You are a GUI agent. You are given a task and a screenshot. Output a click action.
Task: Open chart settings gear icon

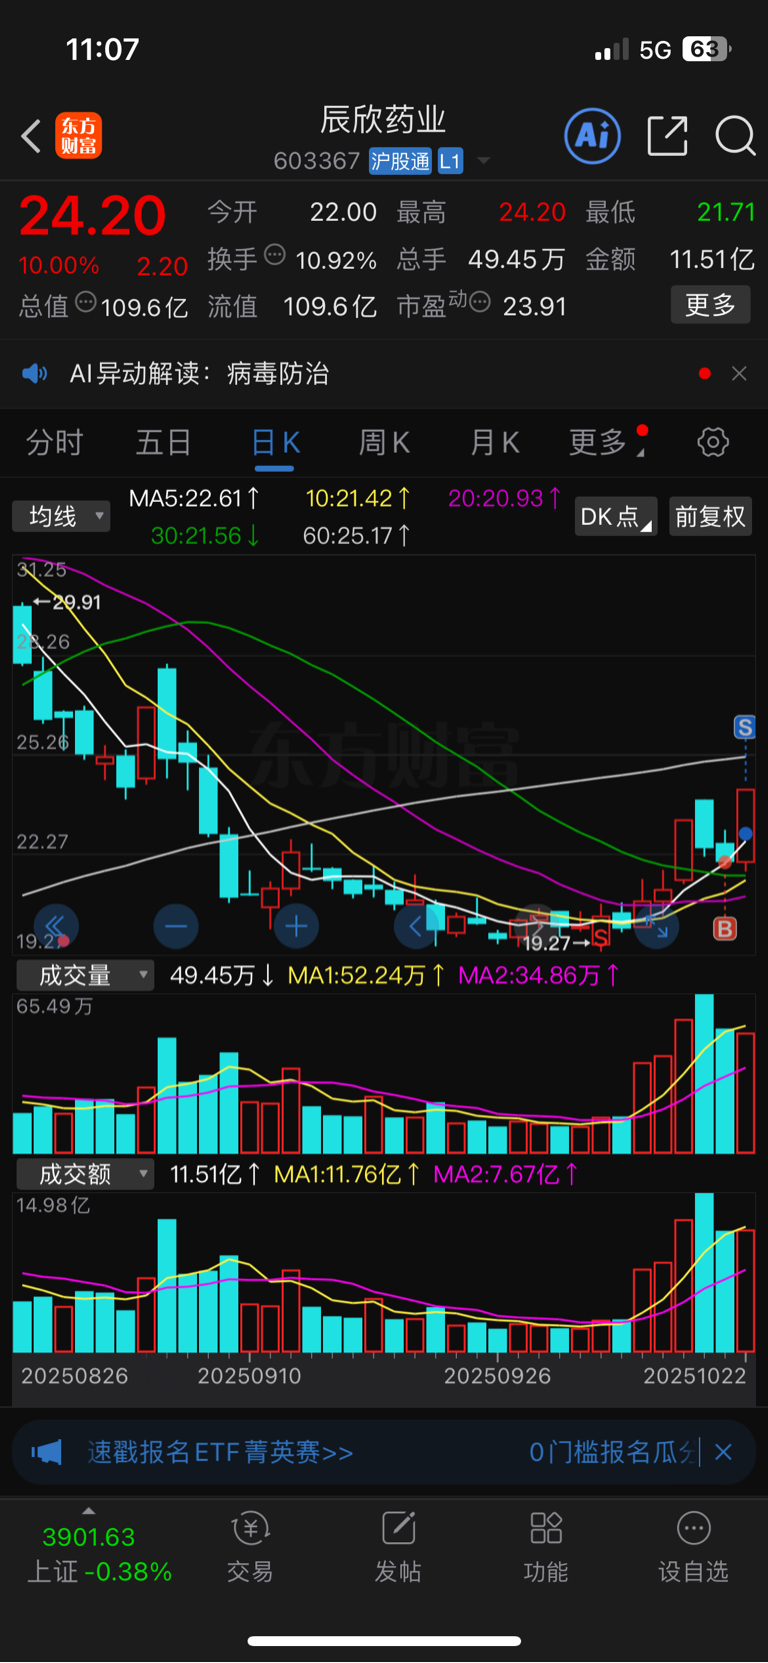713,442
